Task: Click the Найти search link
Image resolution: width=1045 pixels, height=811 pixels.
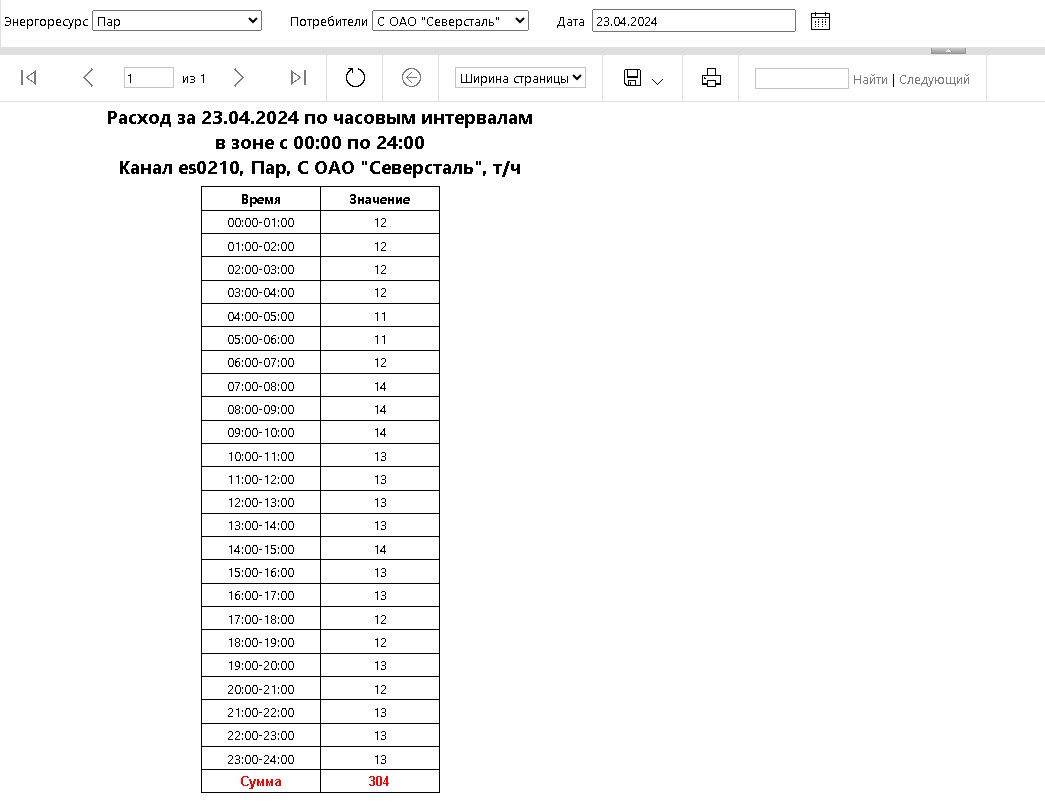Action: pos(869,79)
